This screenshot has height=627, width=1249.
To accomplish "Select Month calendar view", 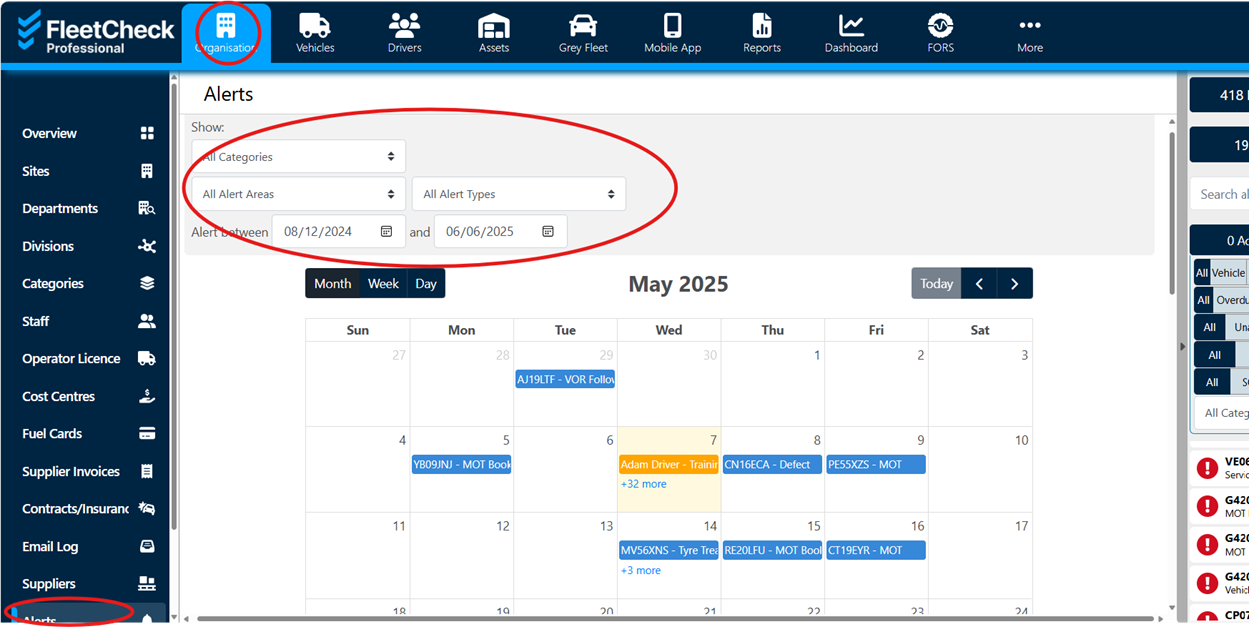I will pos(332,284).
